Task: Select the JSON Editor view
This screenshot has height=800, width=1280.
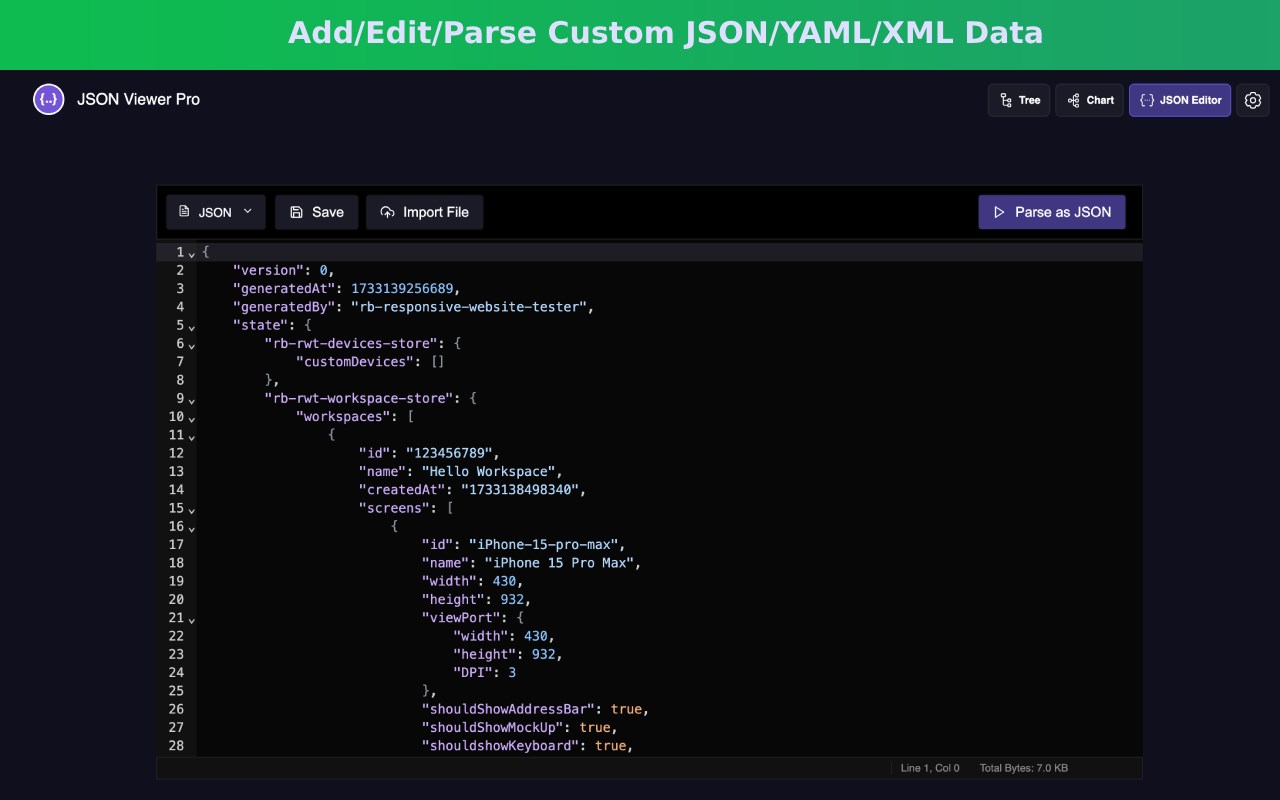Action: [x=1180, y=100]
